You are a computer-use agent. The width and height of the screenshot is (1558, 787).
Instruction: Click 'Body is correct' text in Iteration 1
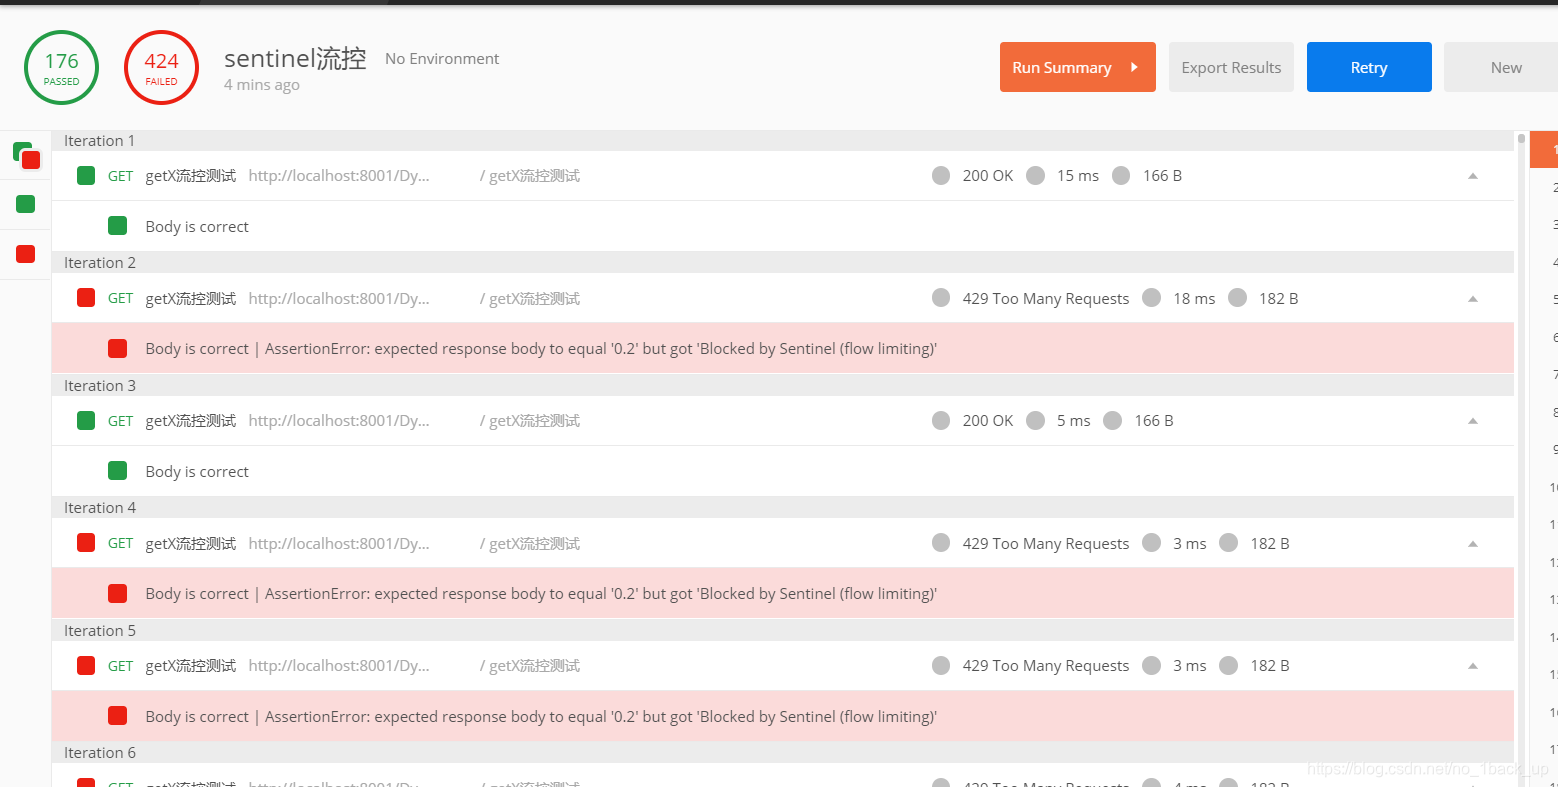(x=197, y=227)
